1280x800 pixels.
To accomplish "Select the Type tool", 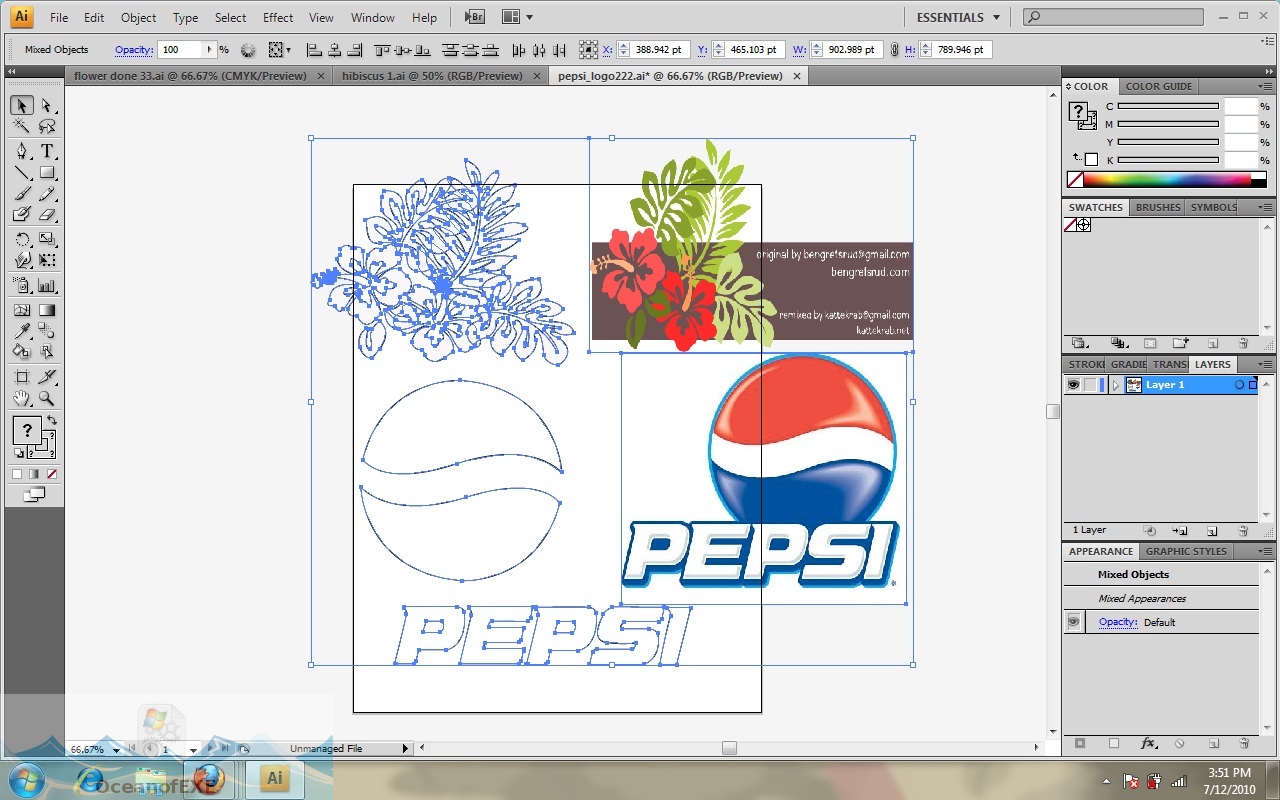I will pyautogui.click(x=47, y=151).
